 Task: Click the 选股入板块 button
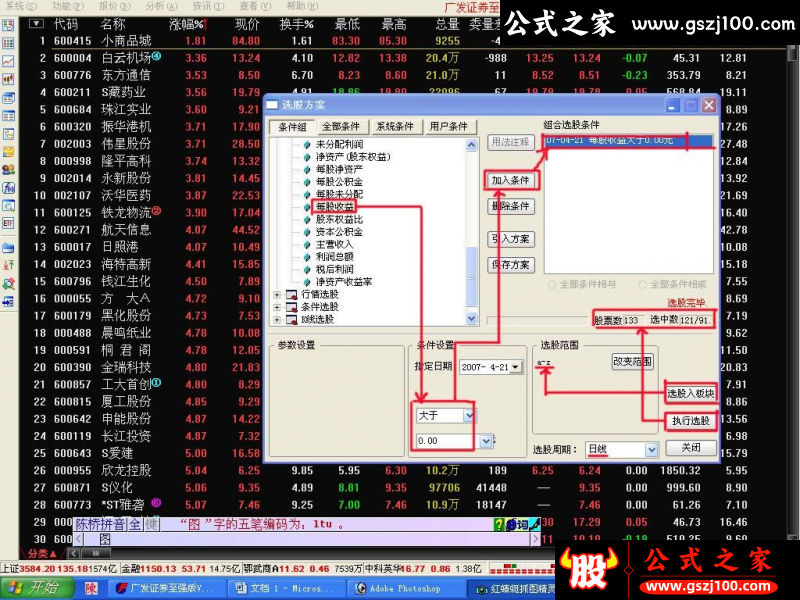click(x=691, y=393)
